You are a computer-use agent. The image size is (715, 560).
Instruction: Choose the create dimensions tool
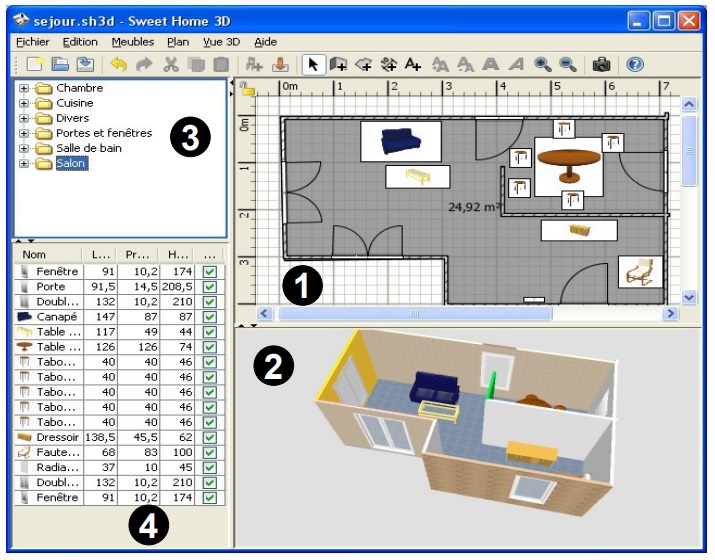click(388, 64)
